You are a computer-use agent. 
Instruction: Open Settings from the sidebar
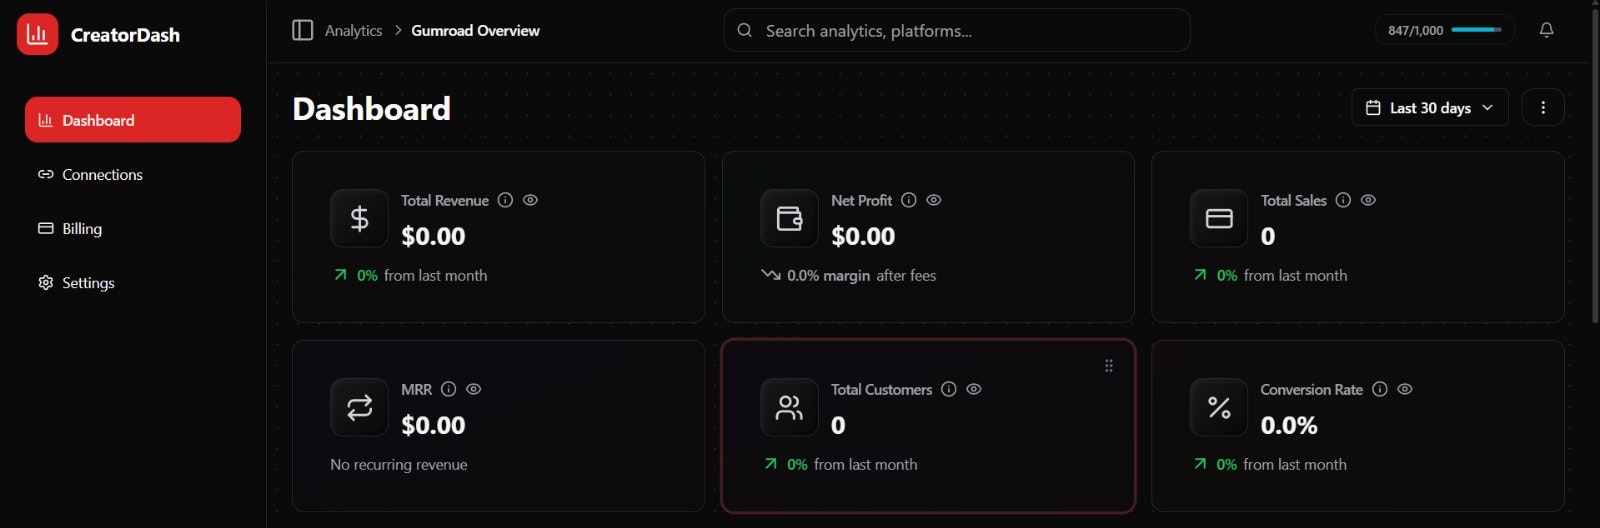coord(88,283)
